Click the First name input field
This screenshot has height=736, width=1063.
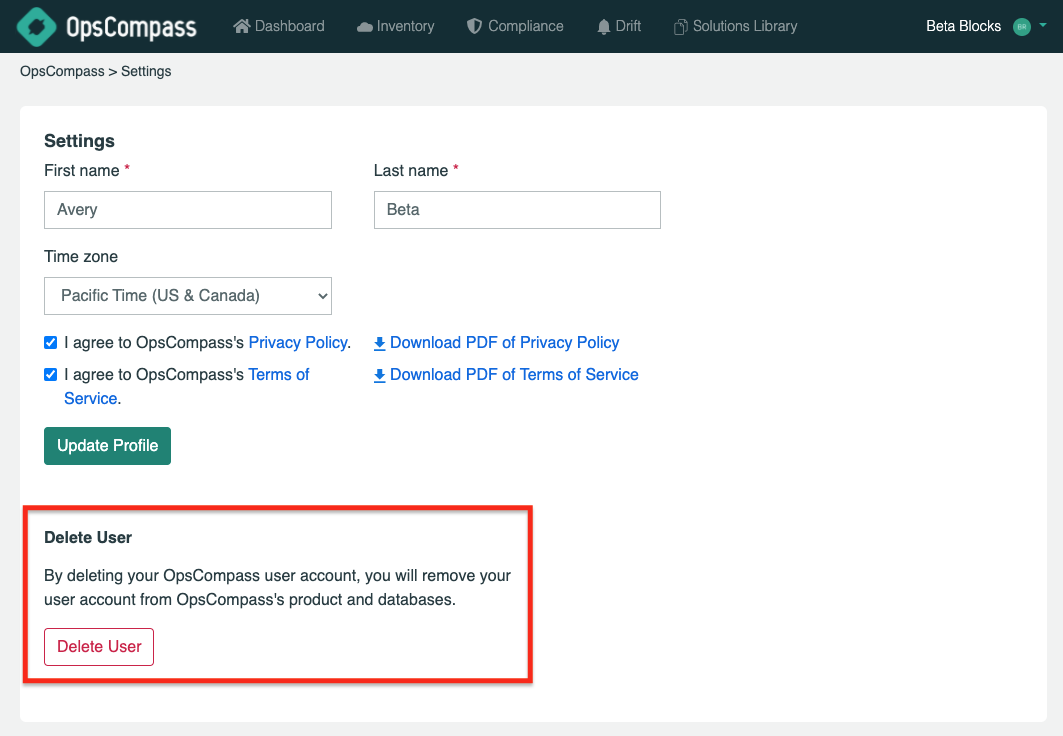[x=187, y=210]
